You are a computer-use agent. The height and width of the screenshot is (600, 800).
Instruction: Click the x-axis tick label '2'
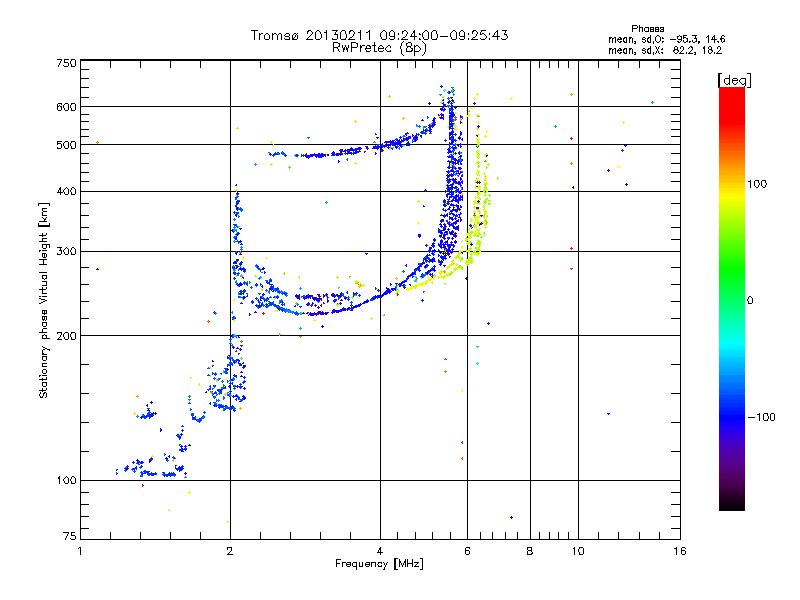pyautogui.click(x=230, y=551)
